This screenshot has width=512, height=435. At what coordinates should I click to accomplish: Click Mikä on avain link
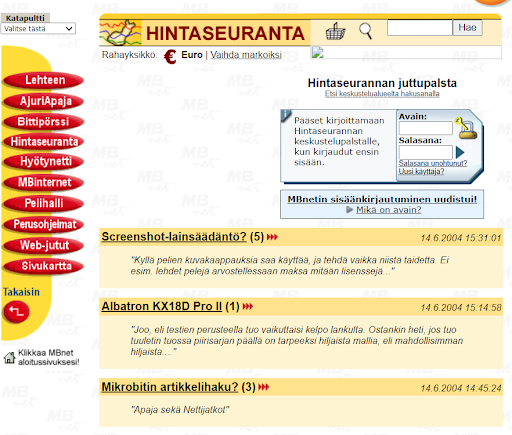(389, 210)
